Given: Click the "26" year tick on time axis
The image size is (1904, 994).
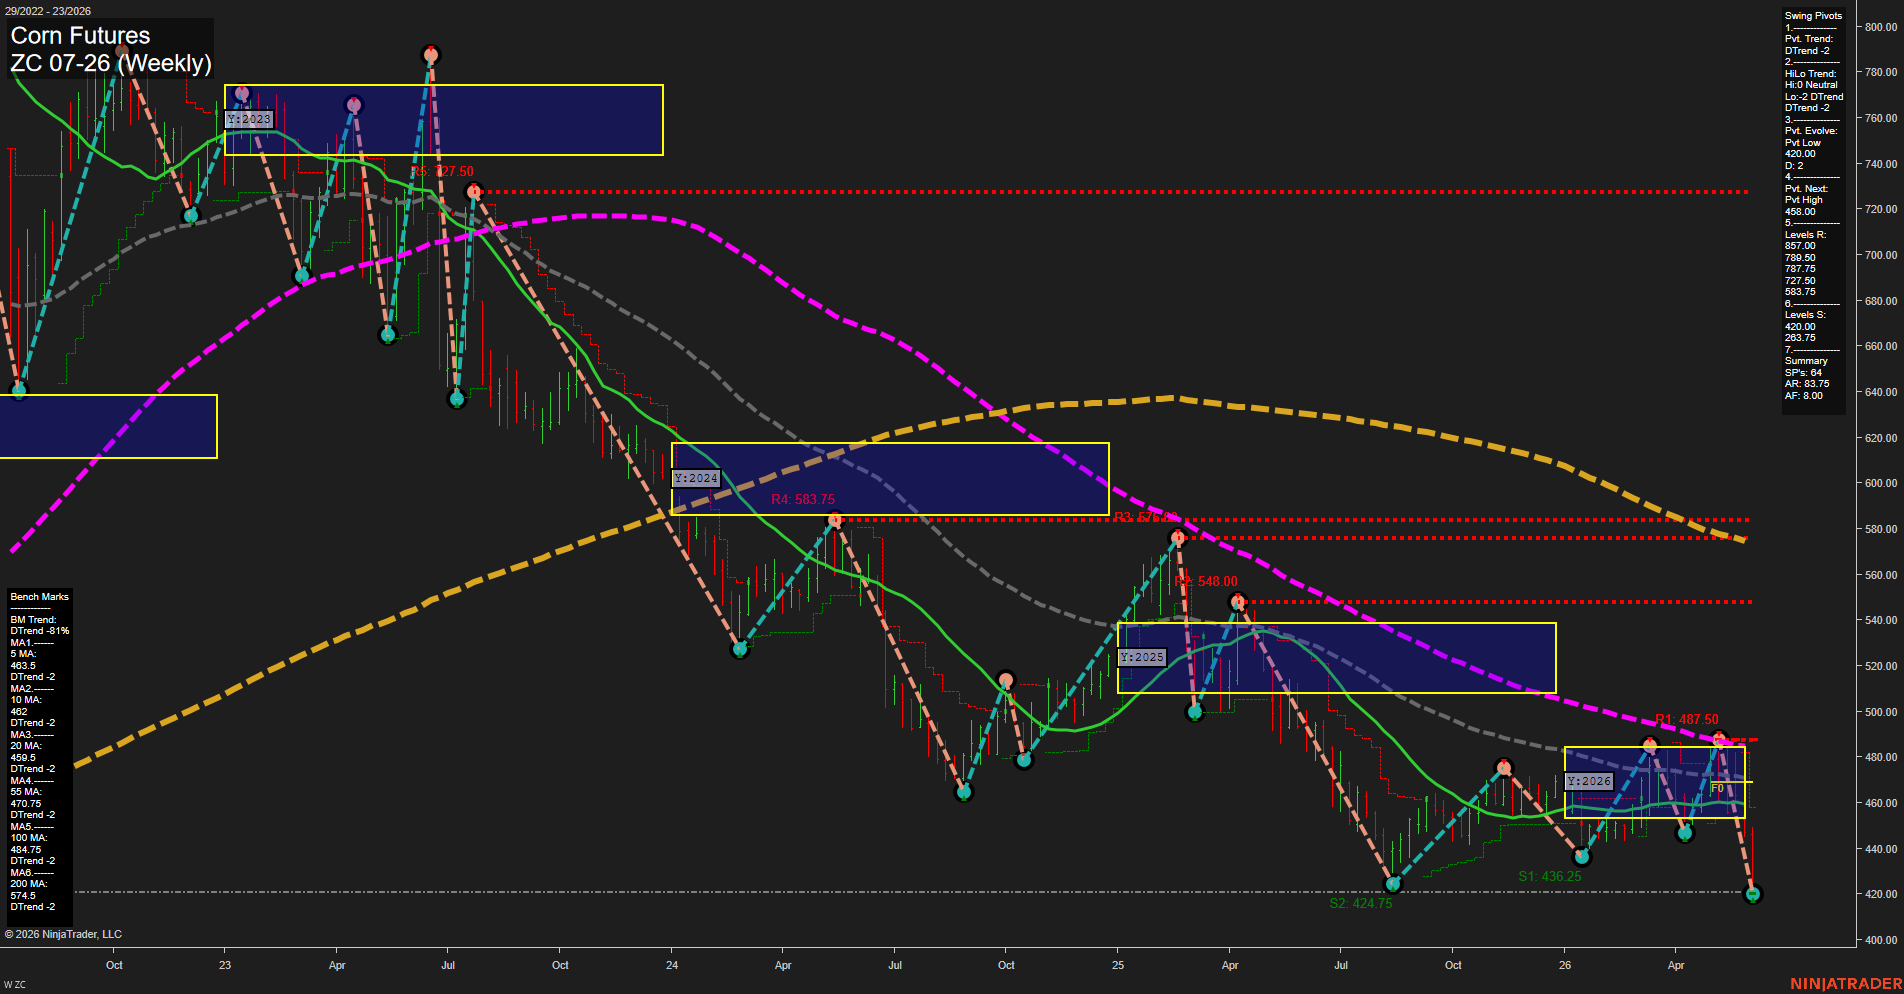Looking at the screenshot, I should pyautogui.click(x=1565, y=965).
